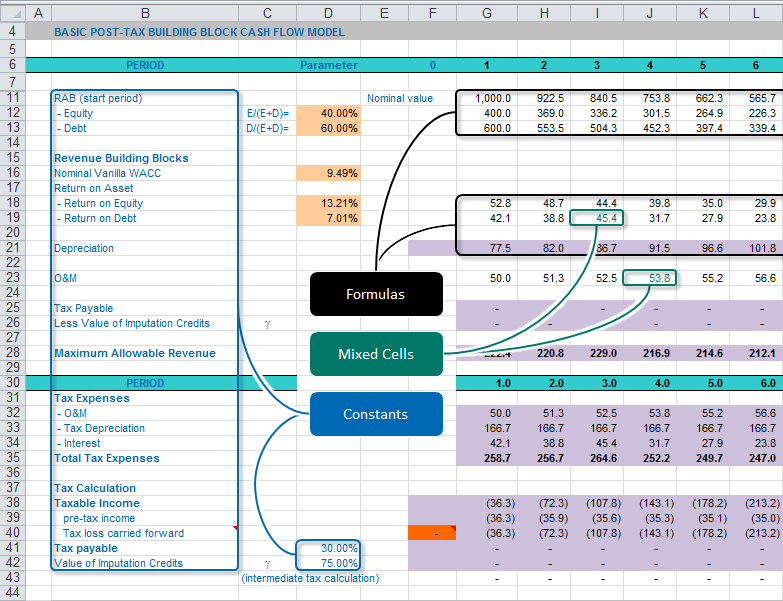This screenshot has height=601, width=783.
Task: Select column header L
Action: pyautogui.click(x=756, y=13)
